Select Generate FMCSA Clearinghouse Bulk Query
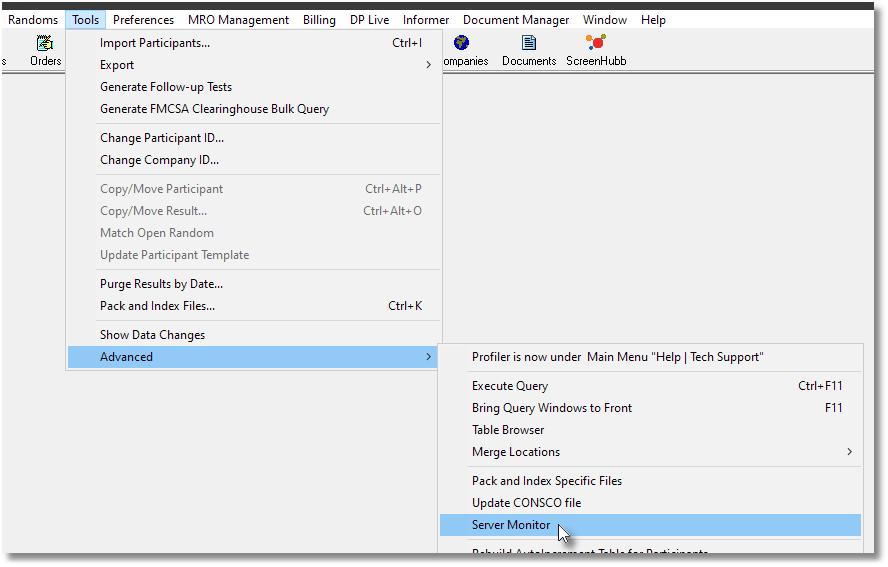The width and height of the screenshot is (888, 567). [214, 109]
